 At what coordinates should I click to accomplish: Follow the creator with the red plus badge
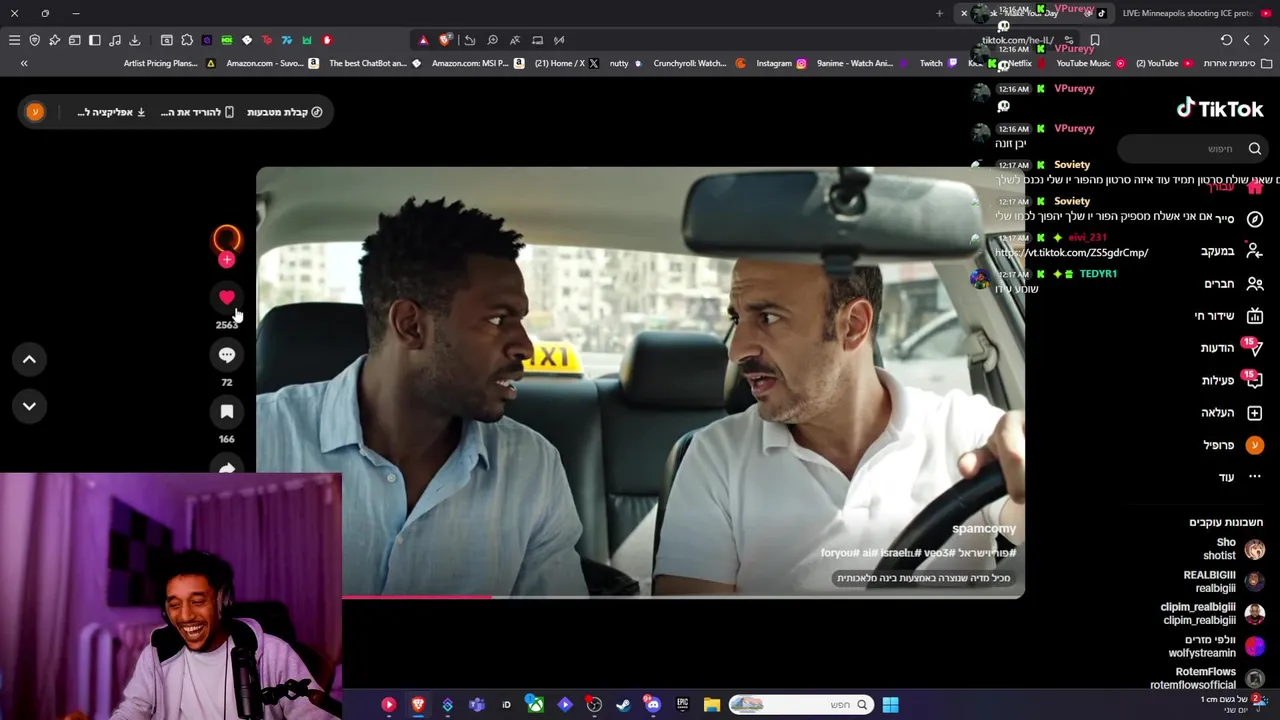(227, 260)
